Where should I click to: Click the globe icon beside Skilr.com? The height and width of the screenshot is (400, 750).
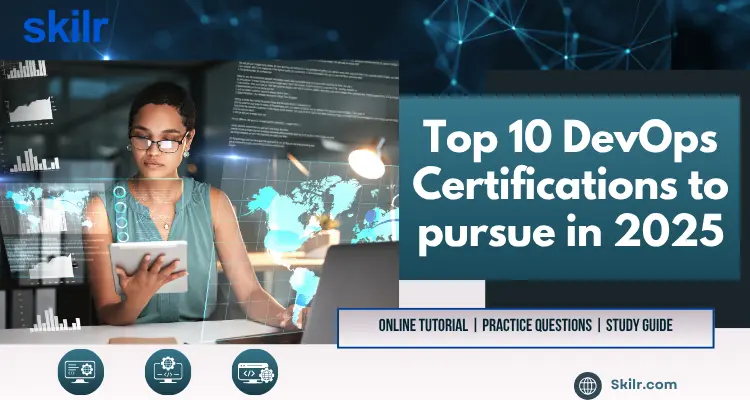pyautogui.click(x=588, y=385)
